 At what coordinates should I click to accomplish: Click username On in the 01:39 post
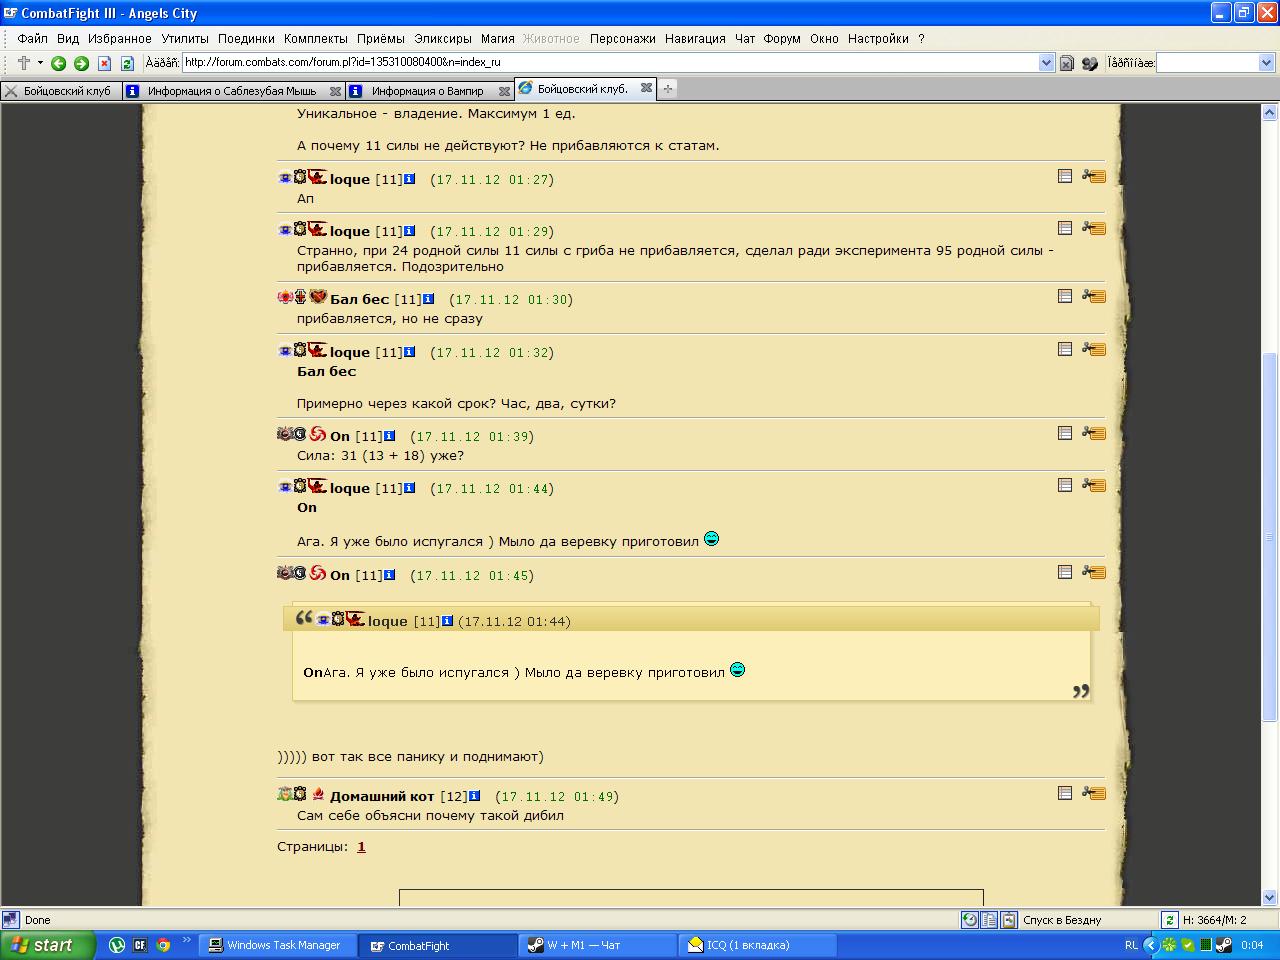point(340,436)
